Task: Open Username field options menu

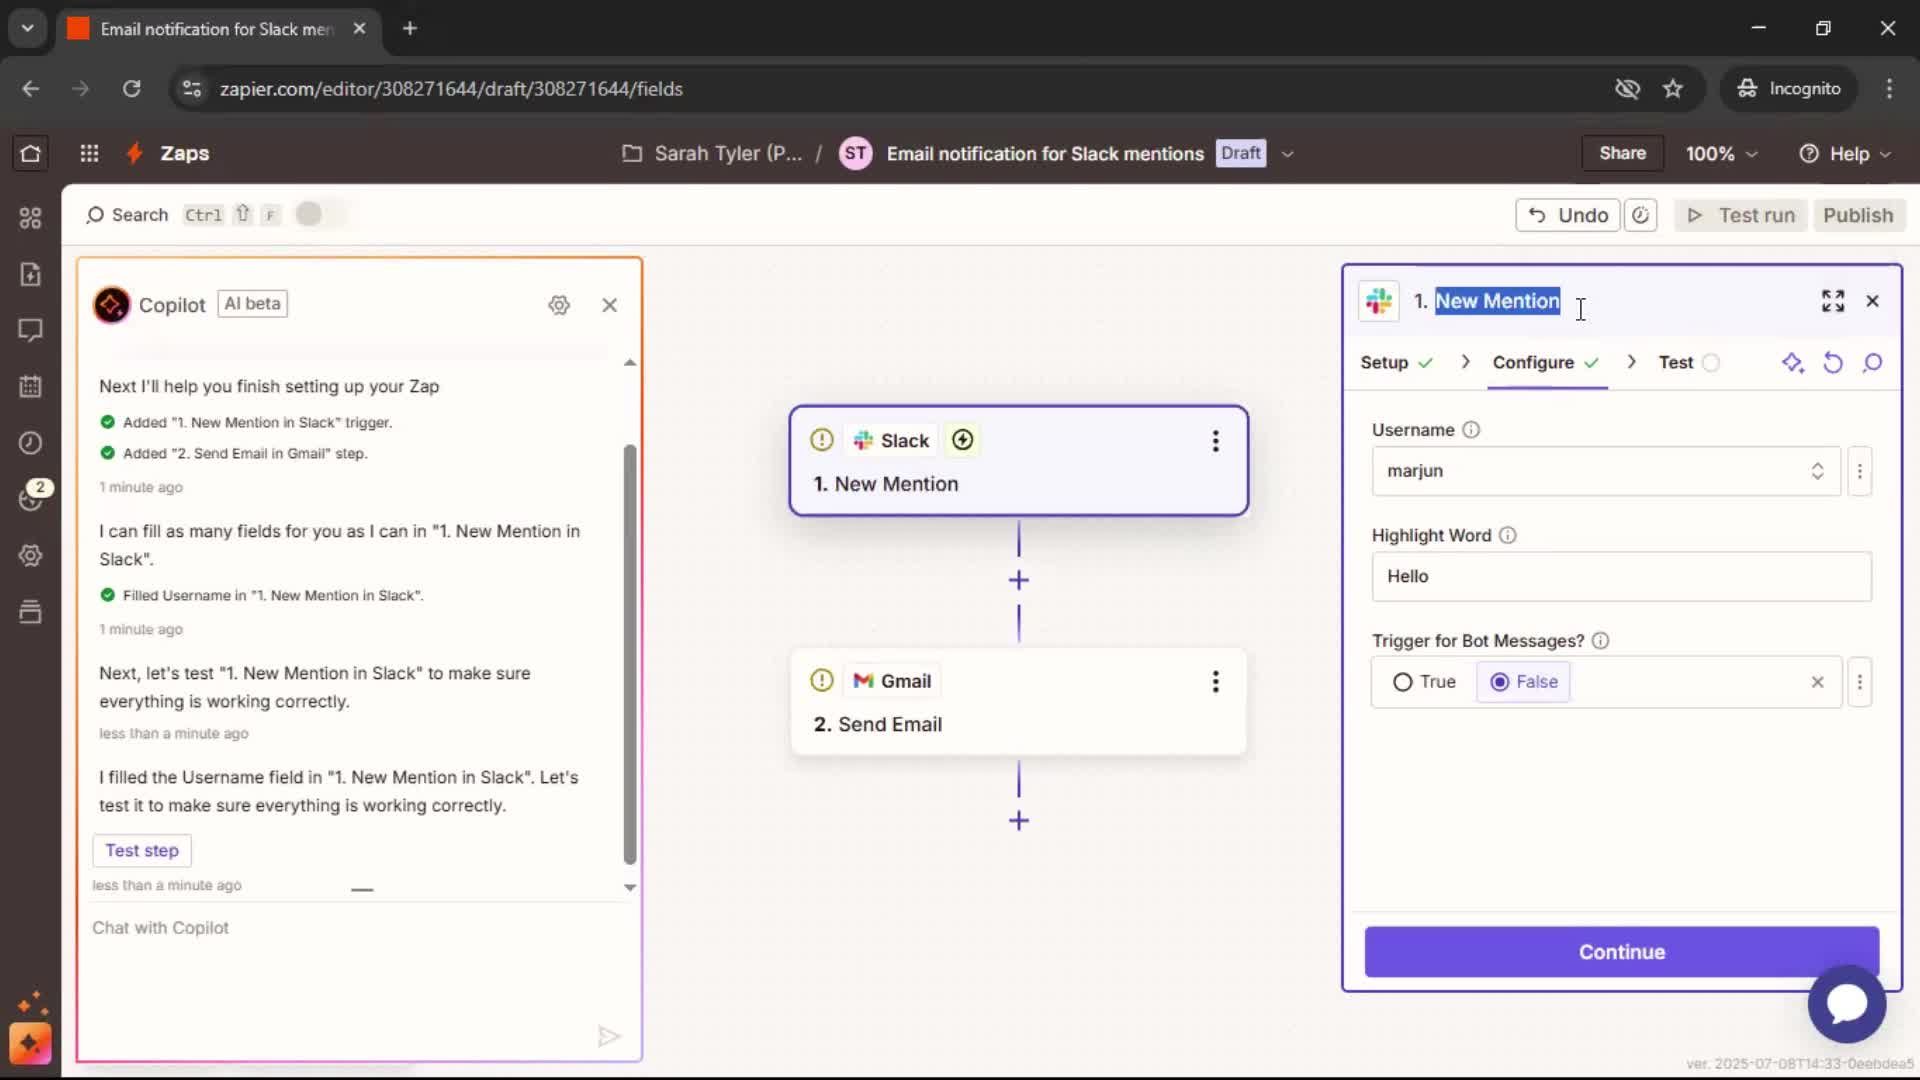Action: point(1860,471)
